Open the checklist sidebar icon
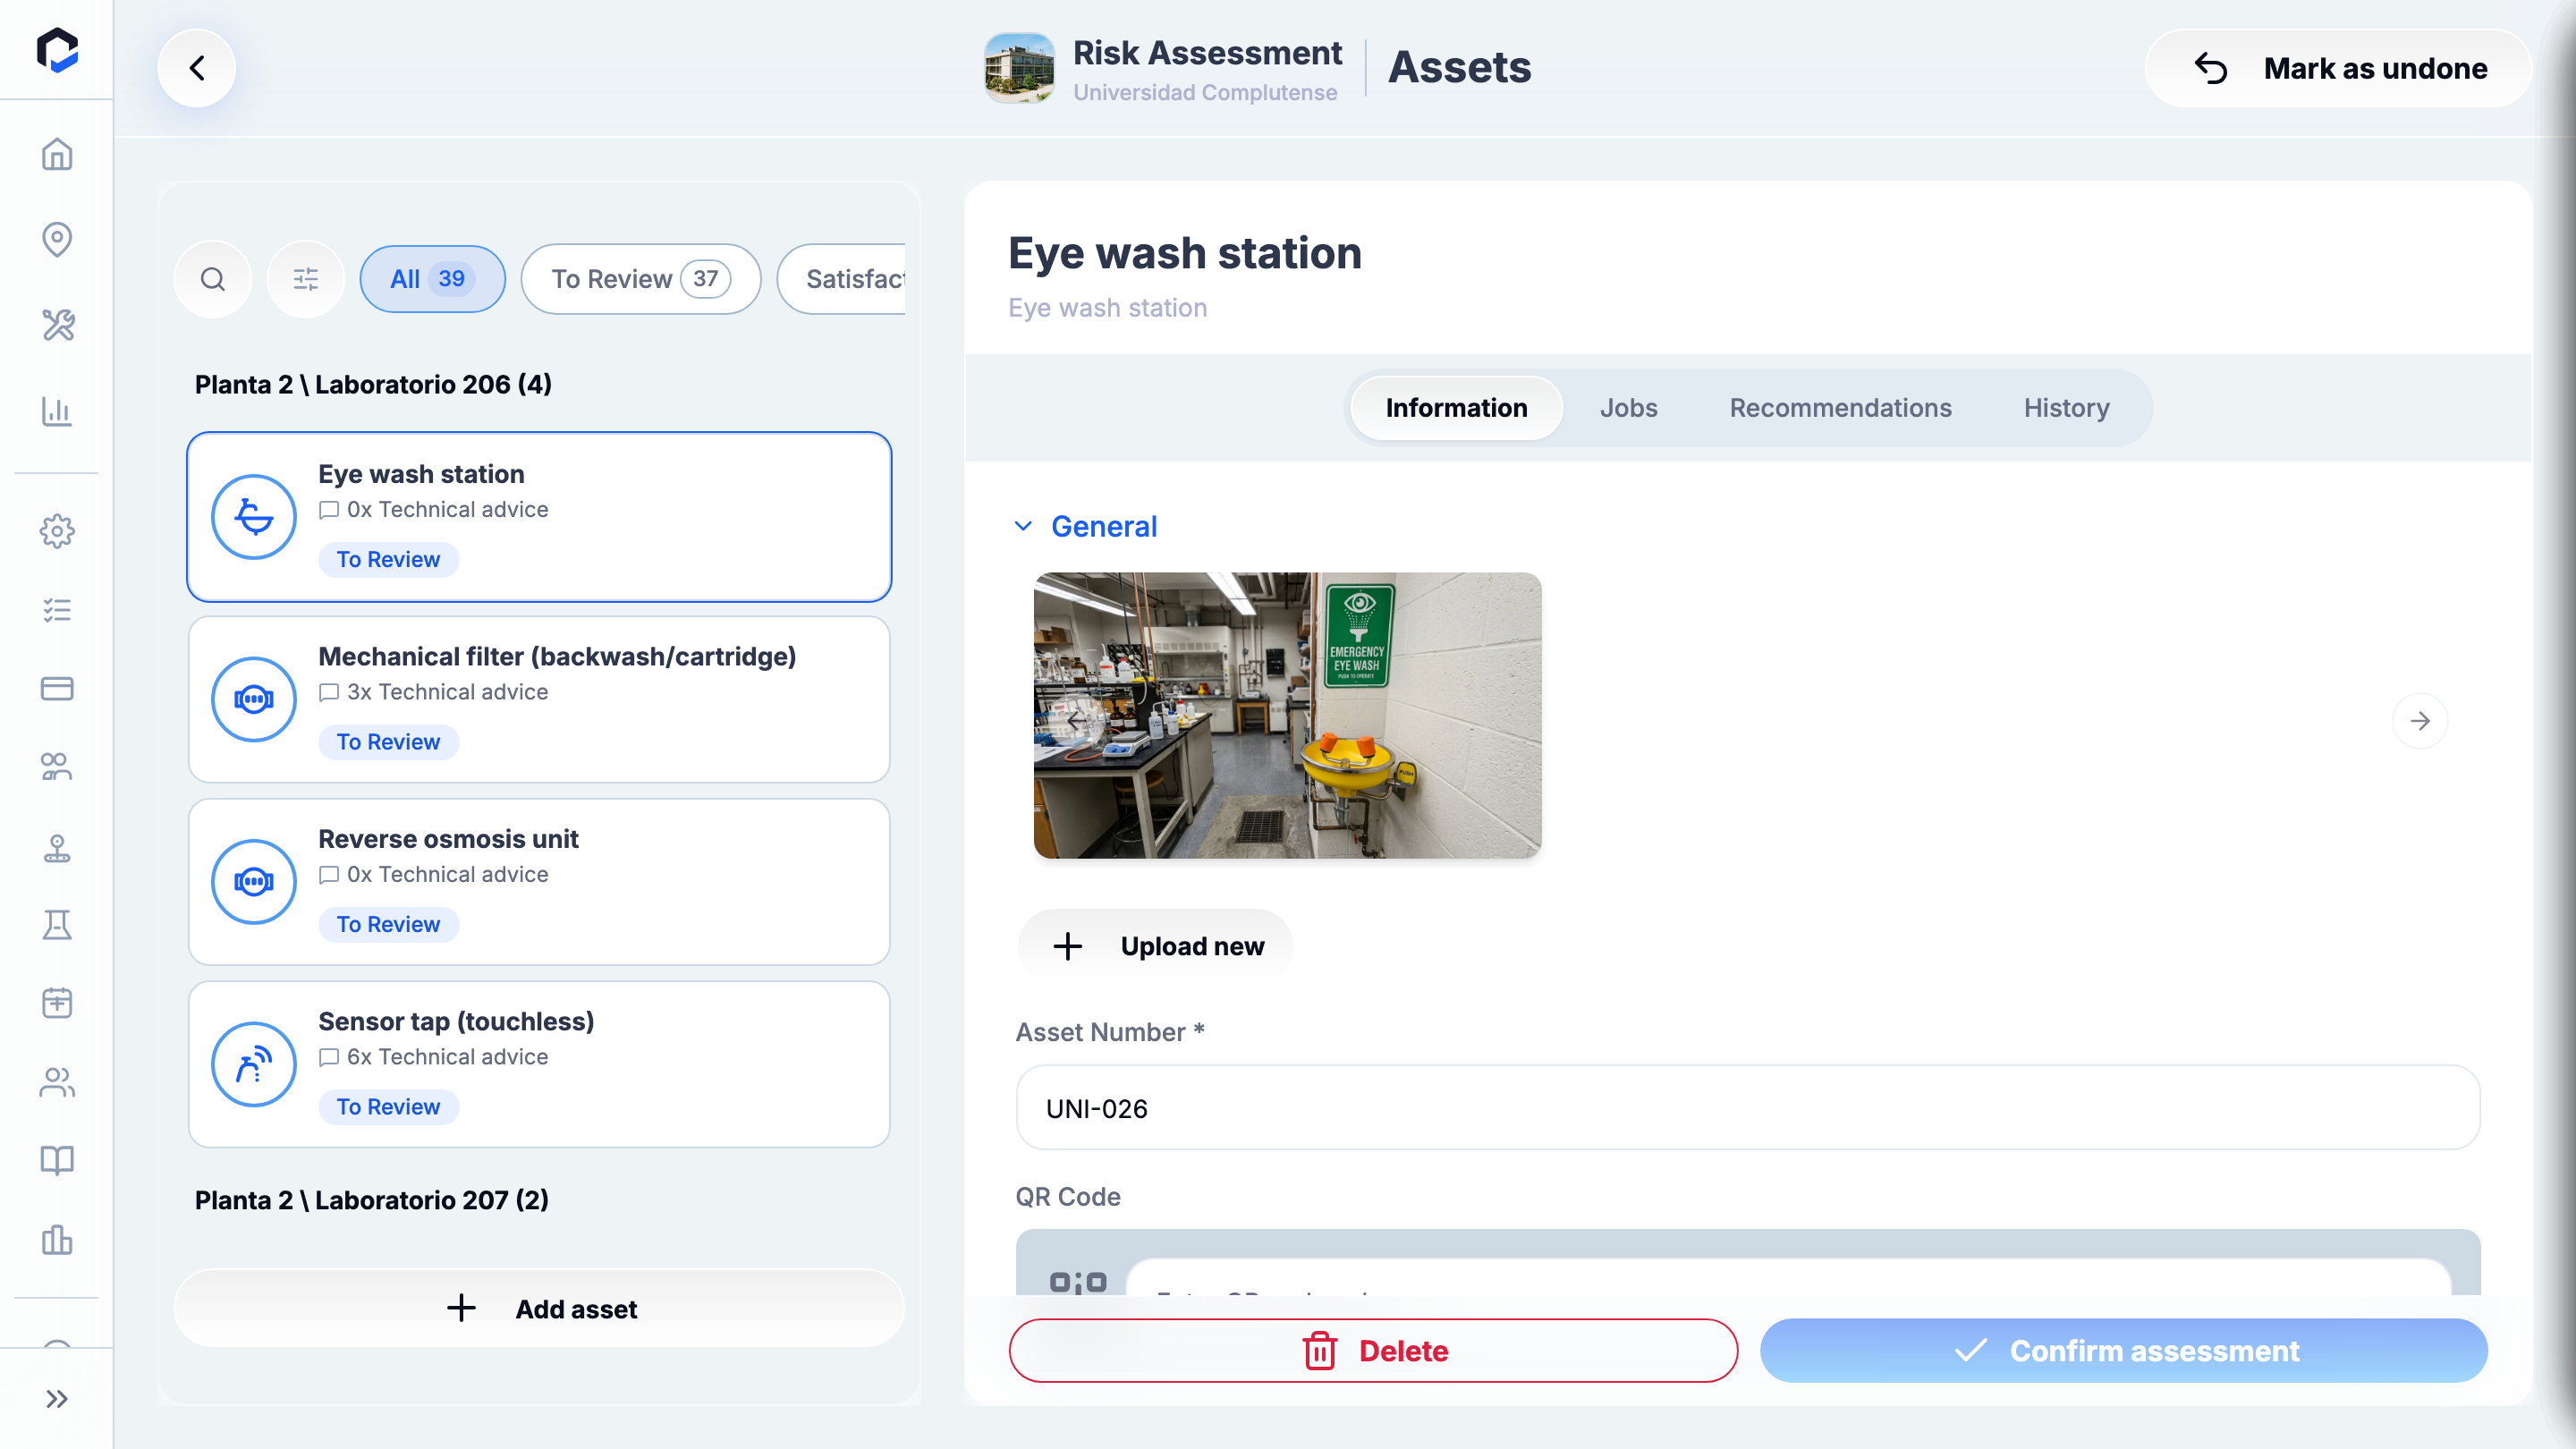 point(57,610)
